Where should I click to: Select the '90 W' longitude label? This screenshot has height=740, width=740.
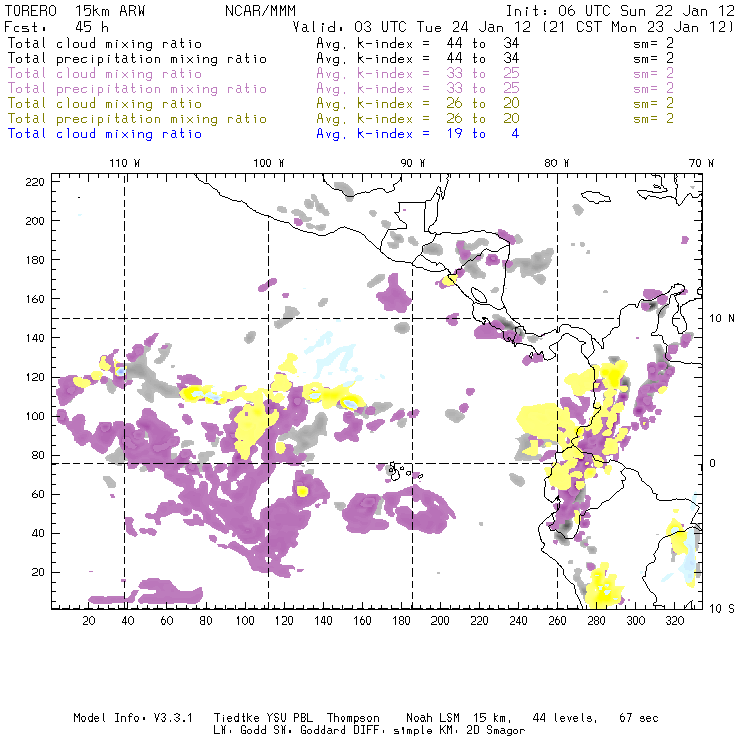(412, 163)
